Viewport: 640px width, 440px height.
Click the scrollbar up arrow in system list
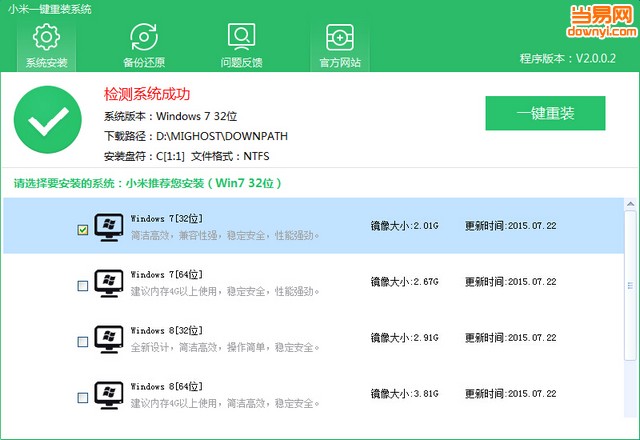[630, 204]
